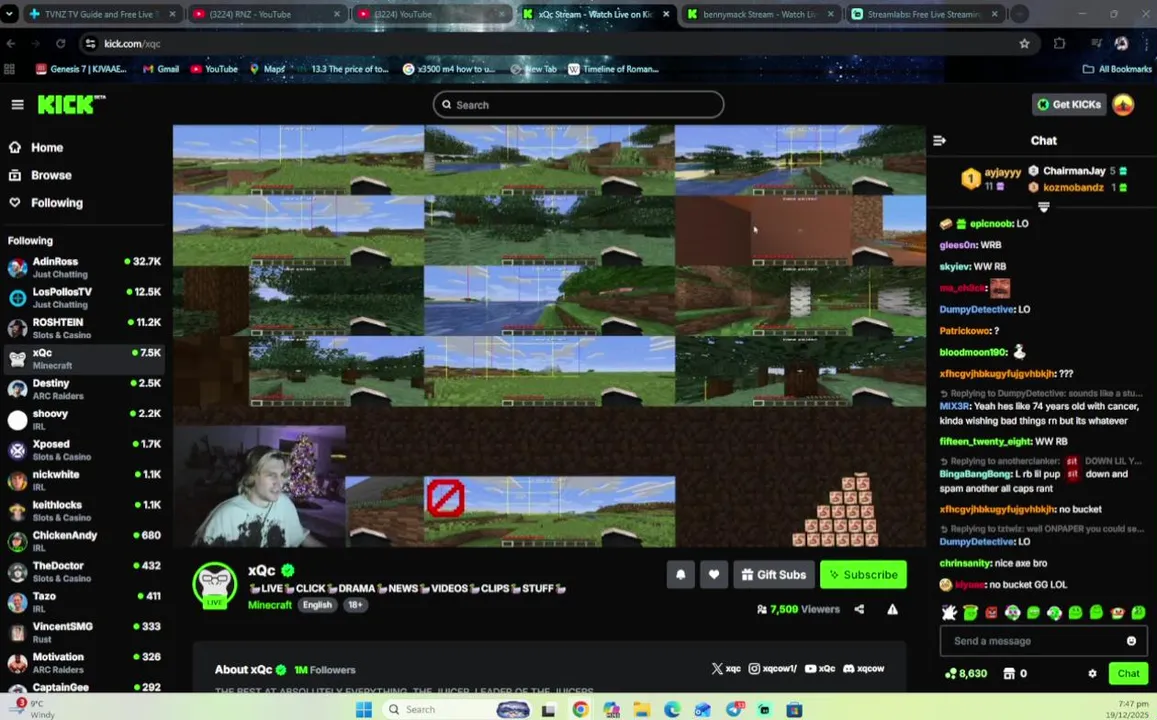Screen dimensions: 1157x720
Task: Open the chat shop icon
Action: tap(1009, 674)
